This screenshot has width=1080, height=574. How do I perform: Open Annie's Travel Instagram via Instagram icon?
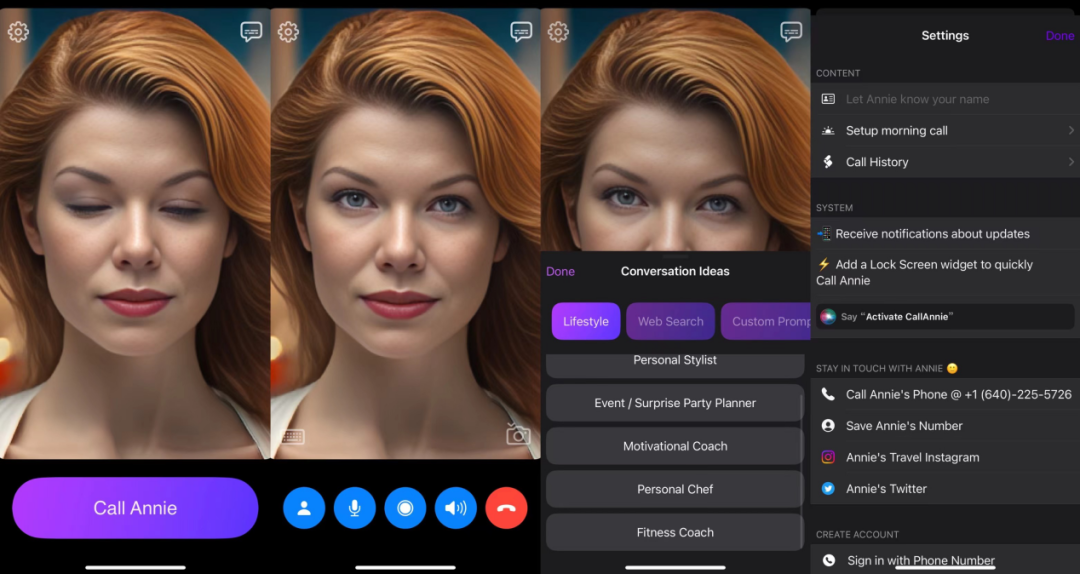click(x=828, y=458)
